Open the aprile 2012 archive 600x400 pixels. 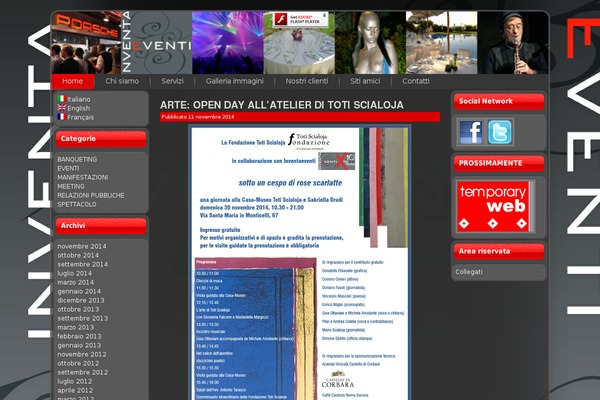pyautogui.click(x=75, y=390)
